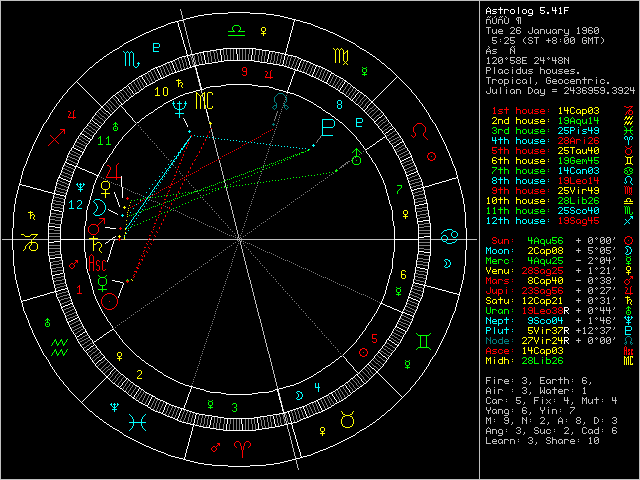Click the "Placidus houses." line
Viewport: 640px width, 480px height.
pyautogui.click(x=533, y=71)
